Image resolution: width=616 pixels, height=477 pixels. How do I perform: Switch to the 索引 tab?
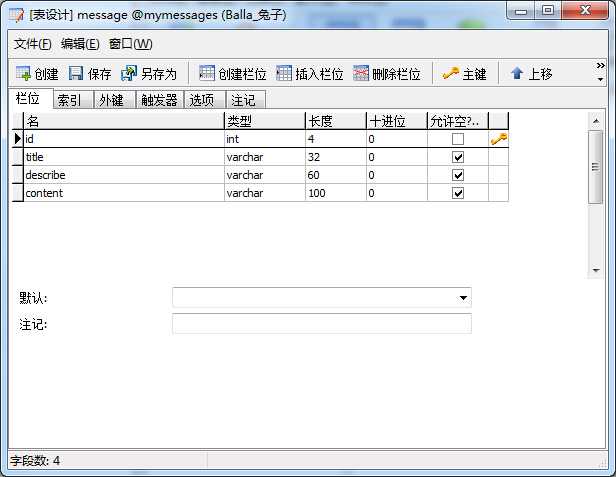point(69,100)
